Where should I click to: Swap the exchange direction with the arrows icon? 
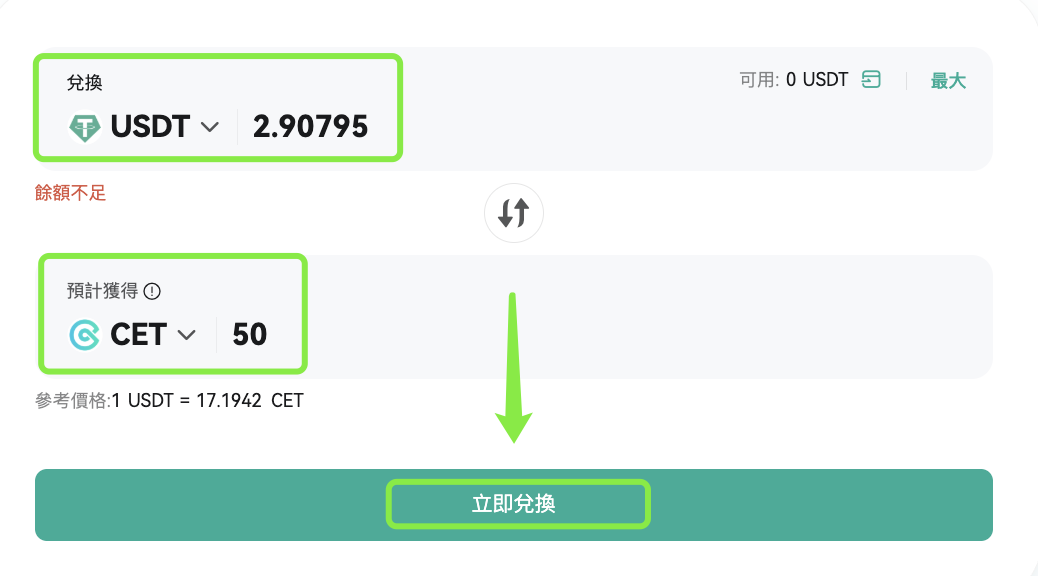pyautogui.click(x=513, y=213)
